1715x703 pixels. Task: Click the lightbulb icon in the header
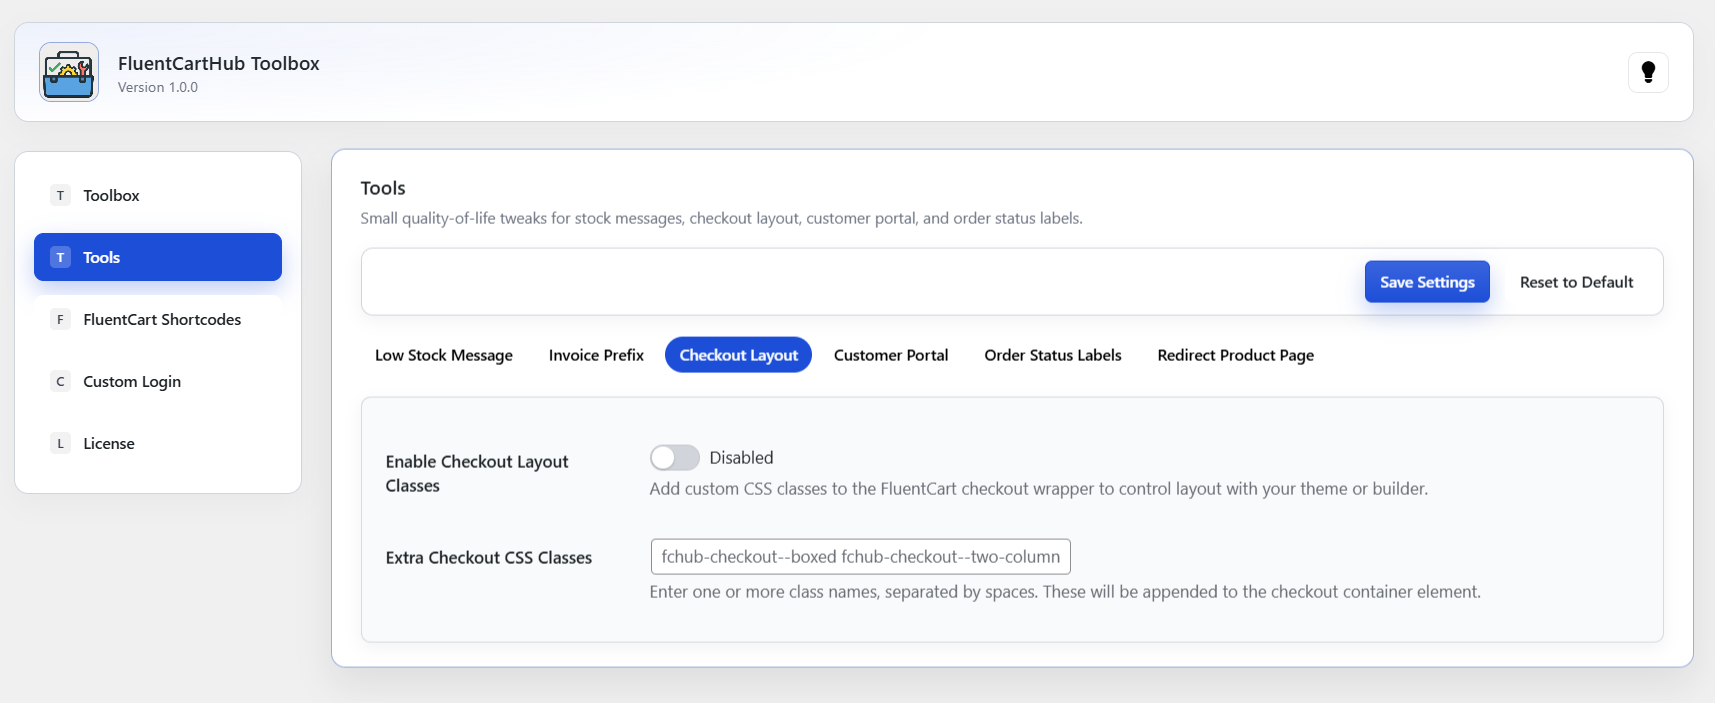[x=1648, y=72]
